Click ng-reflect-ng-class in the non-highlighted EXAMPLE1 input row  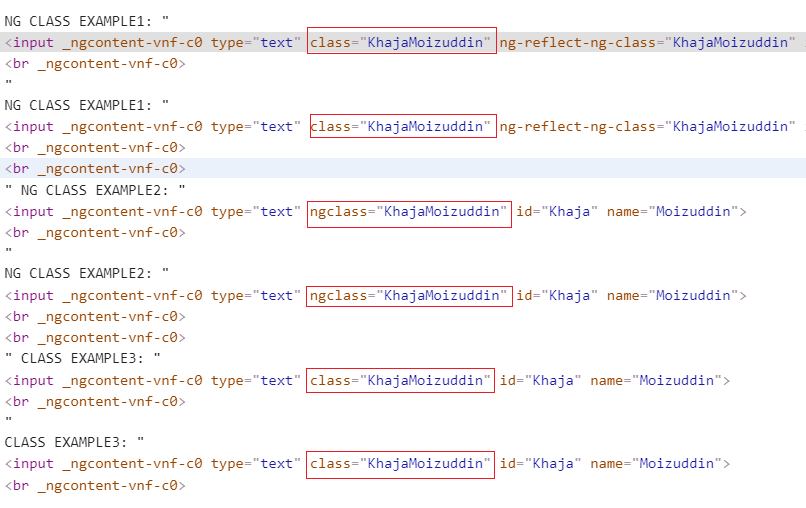coord(647,126)
